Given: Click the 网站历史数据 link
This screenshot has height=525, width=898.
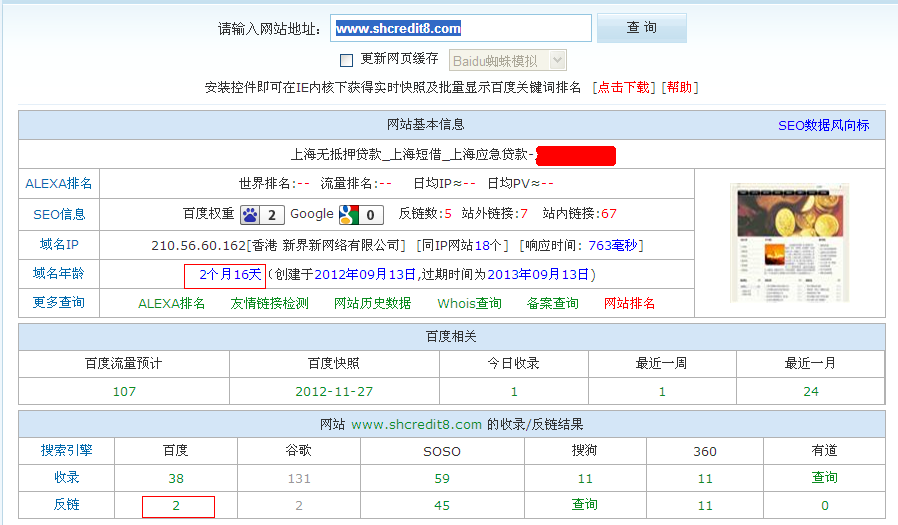Looking at the screenshot, I should [x=372, y=303].
